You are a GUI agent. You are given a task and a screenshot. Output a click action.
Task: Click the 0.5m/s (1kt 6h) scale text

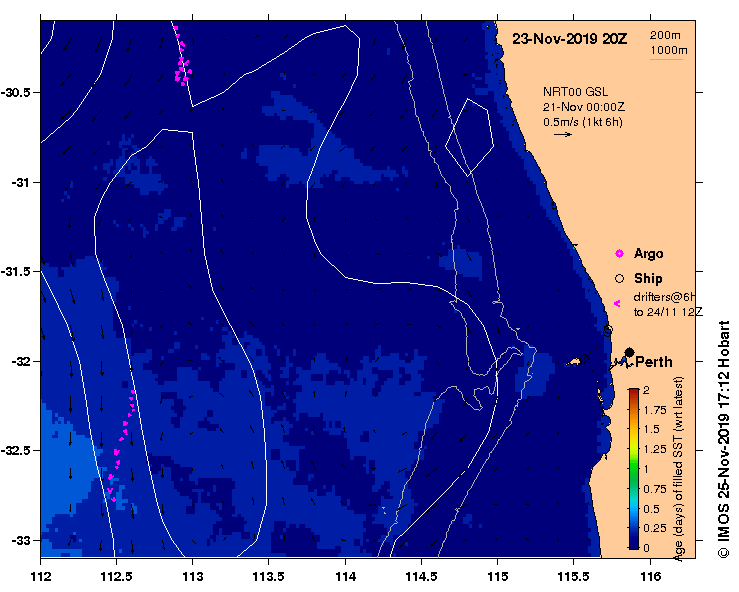point(583,122)
